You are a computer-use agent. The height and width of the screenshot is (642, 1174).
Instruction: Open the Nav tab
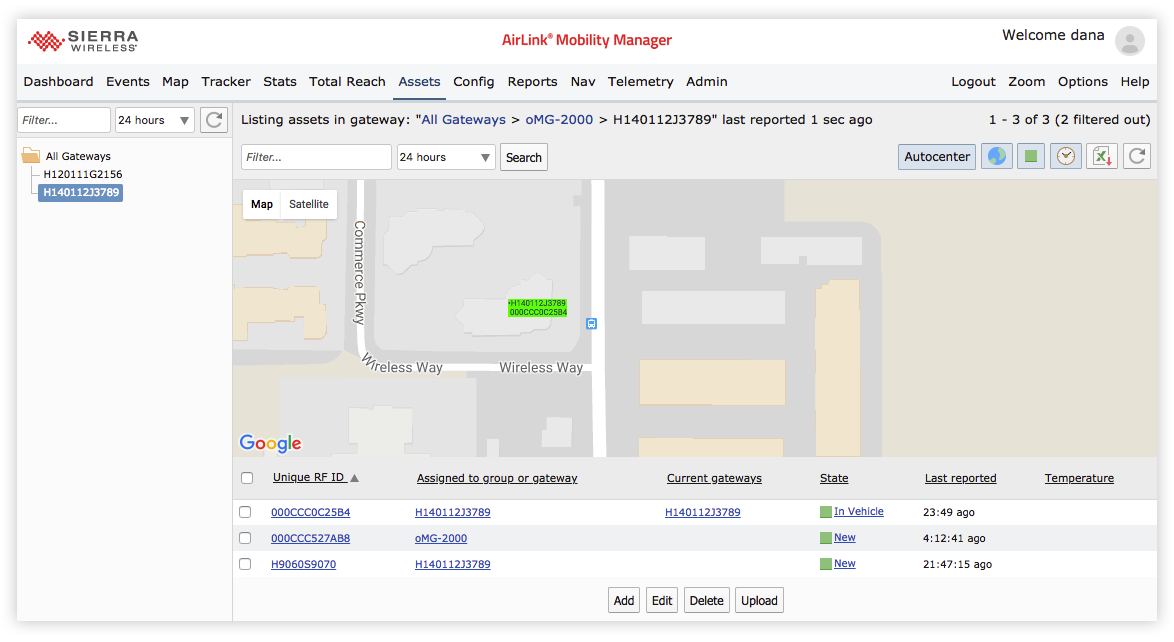pos(583,82)
